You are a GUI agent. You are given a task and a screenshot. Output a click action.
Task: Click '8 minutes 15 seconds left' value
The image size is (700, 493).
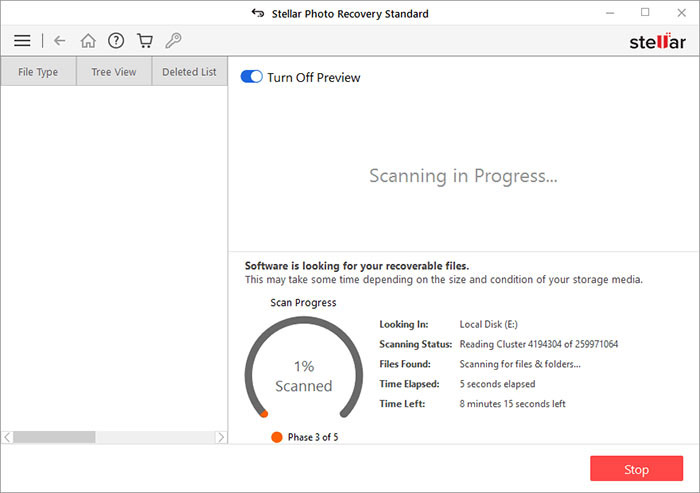point(512,404)
